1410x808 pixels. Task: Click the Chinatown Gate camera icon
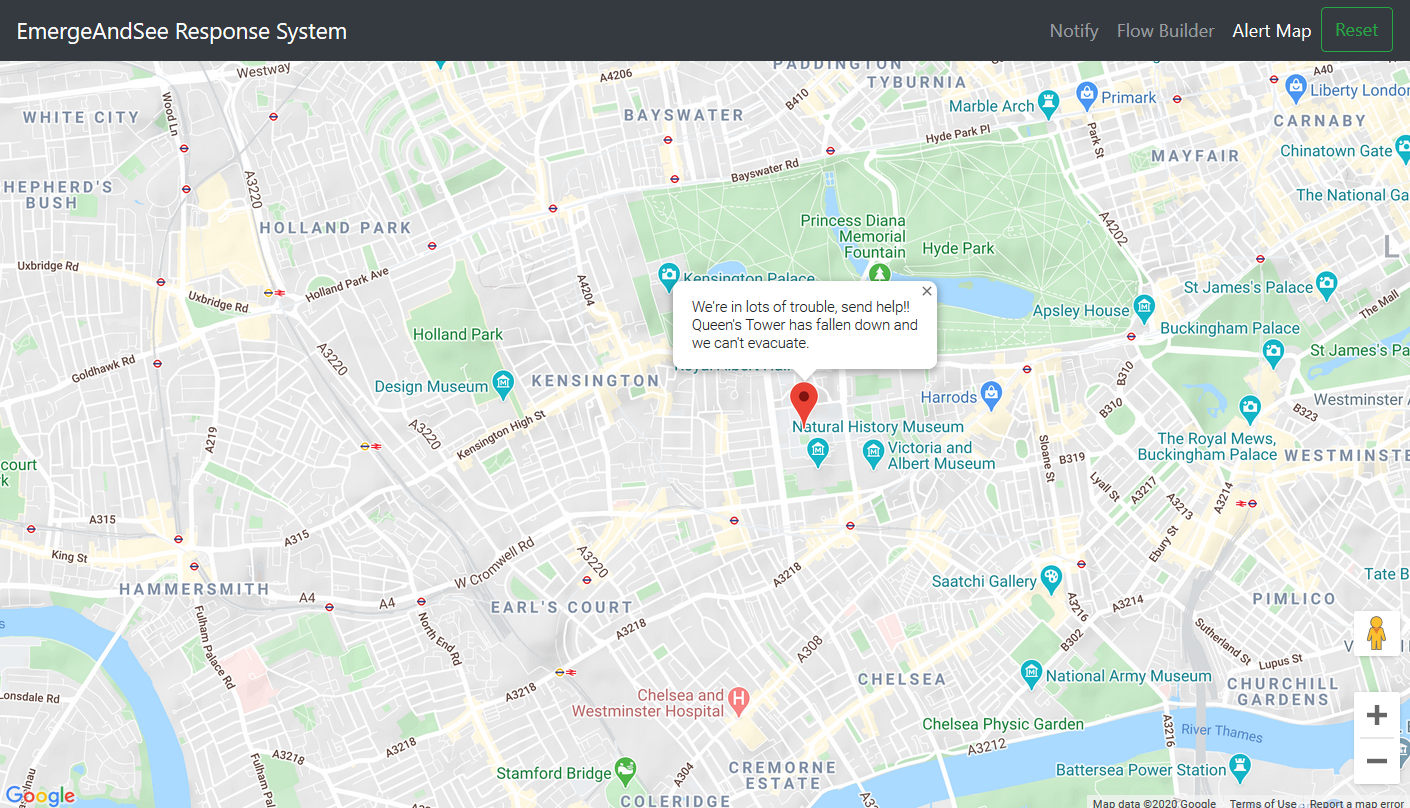coord(1401,148)
